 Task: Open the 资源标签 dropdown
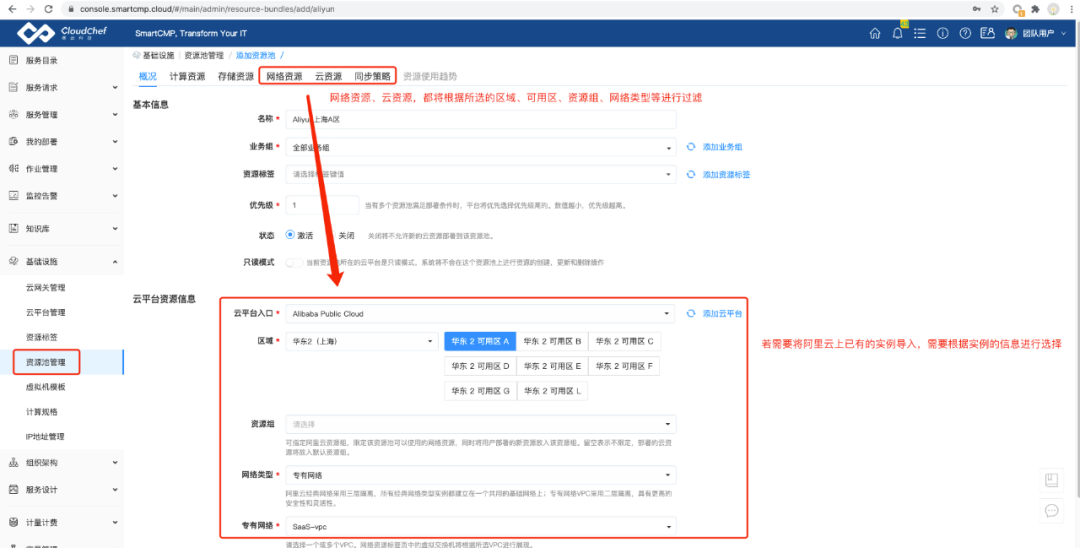481,174
